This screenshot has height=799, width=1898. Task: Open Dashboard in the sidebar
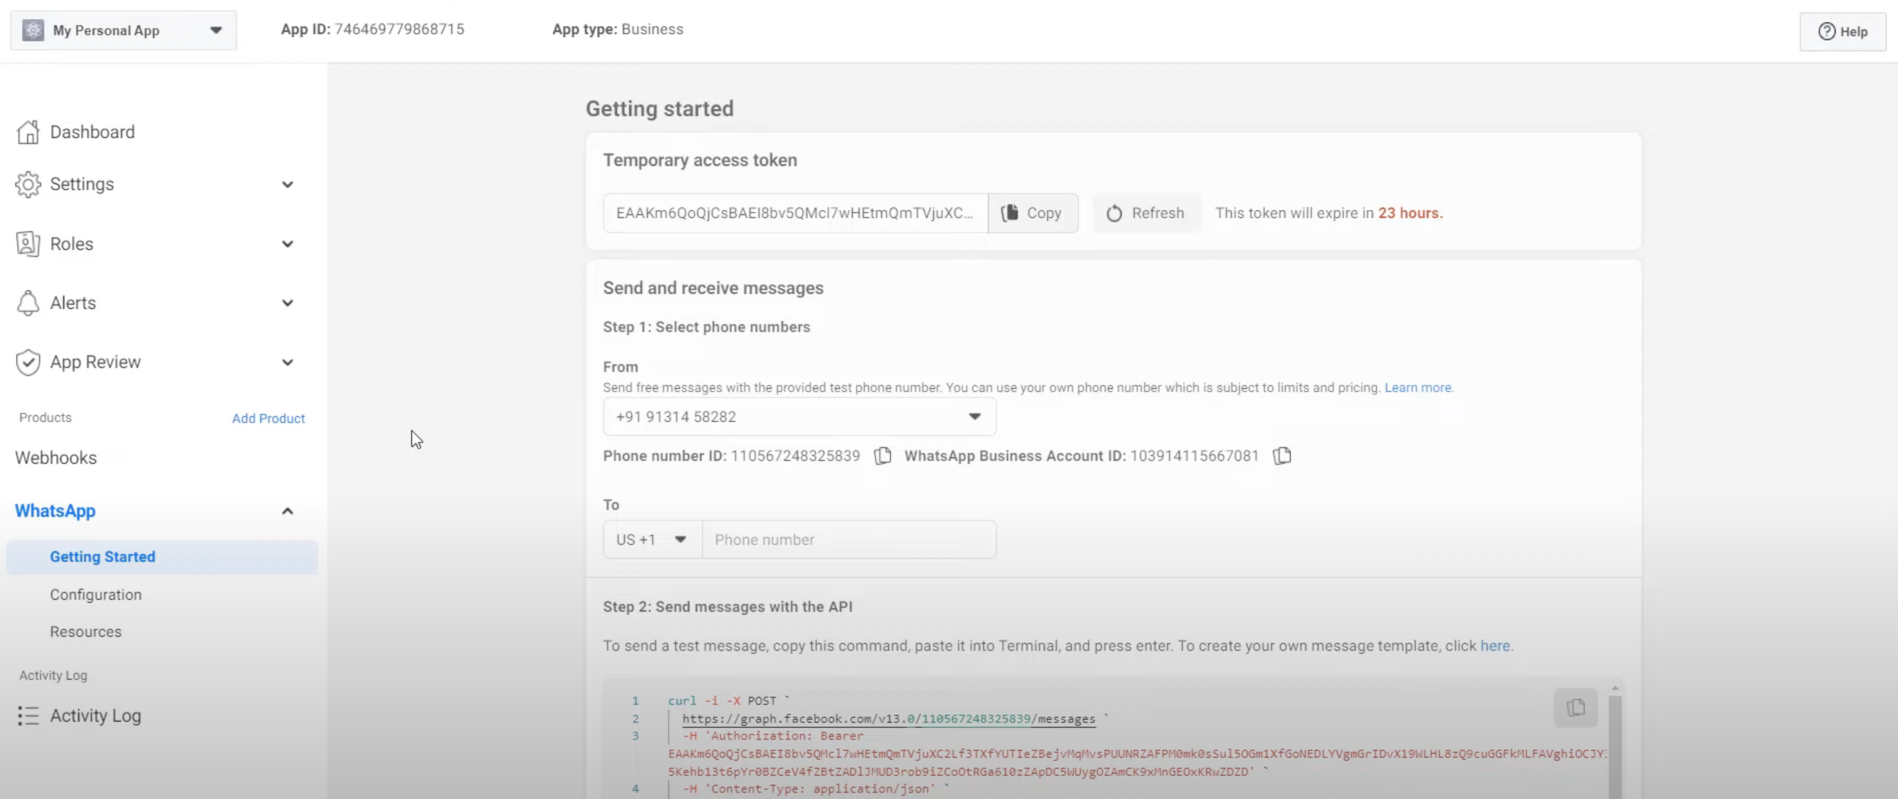92,132
